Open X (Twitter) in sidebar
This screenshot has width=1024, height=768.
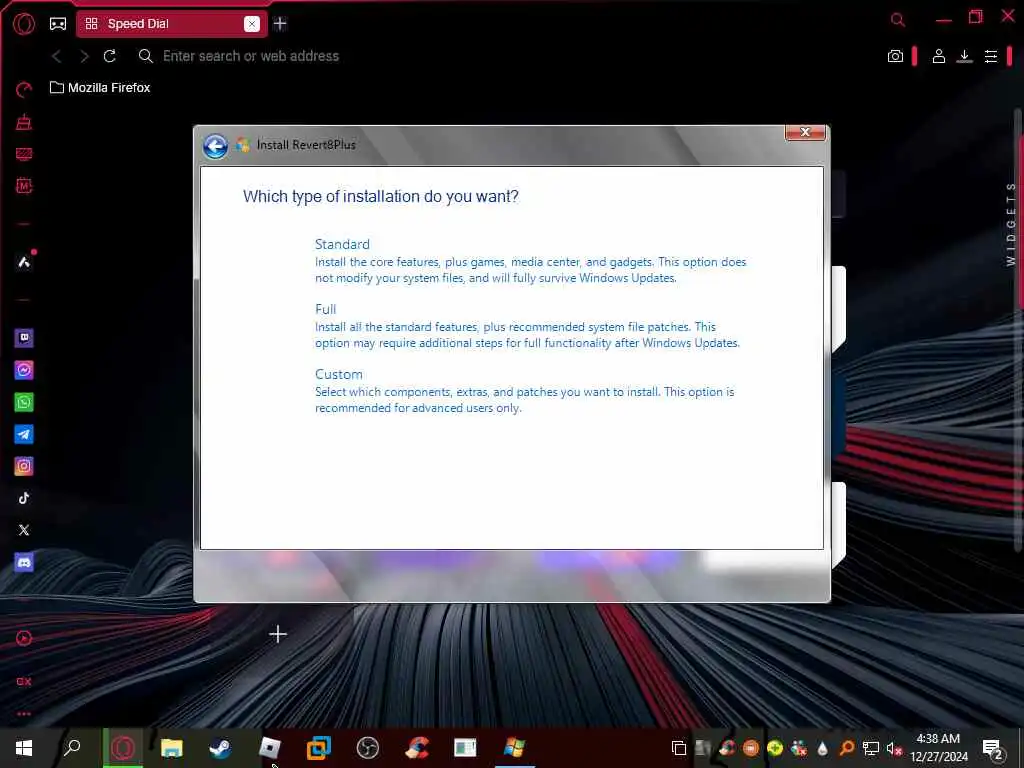24,530
